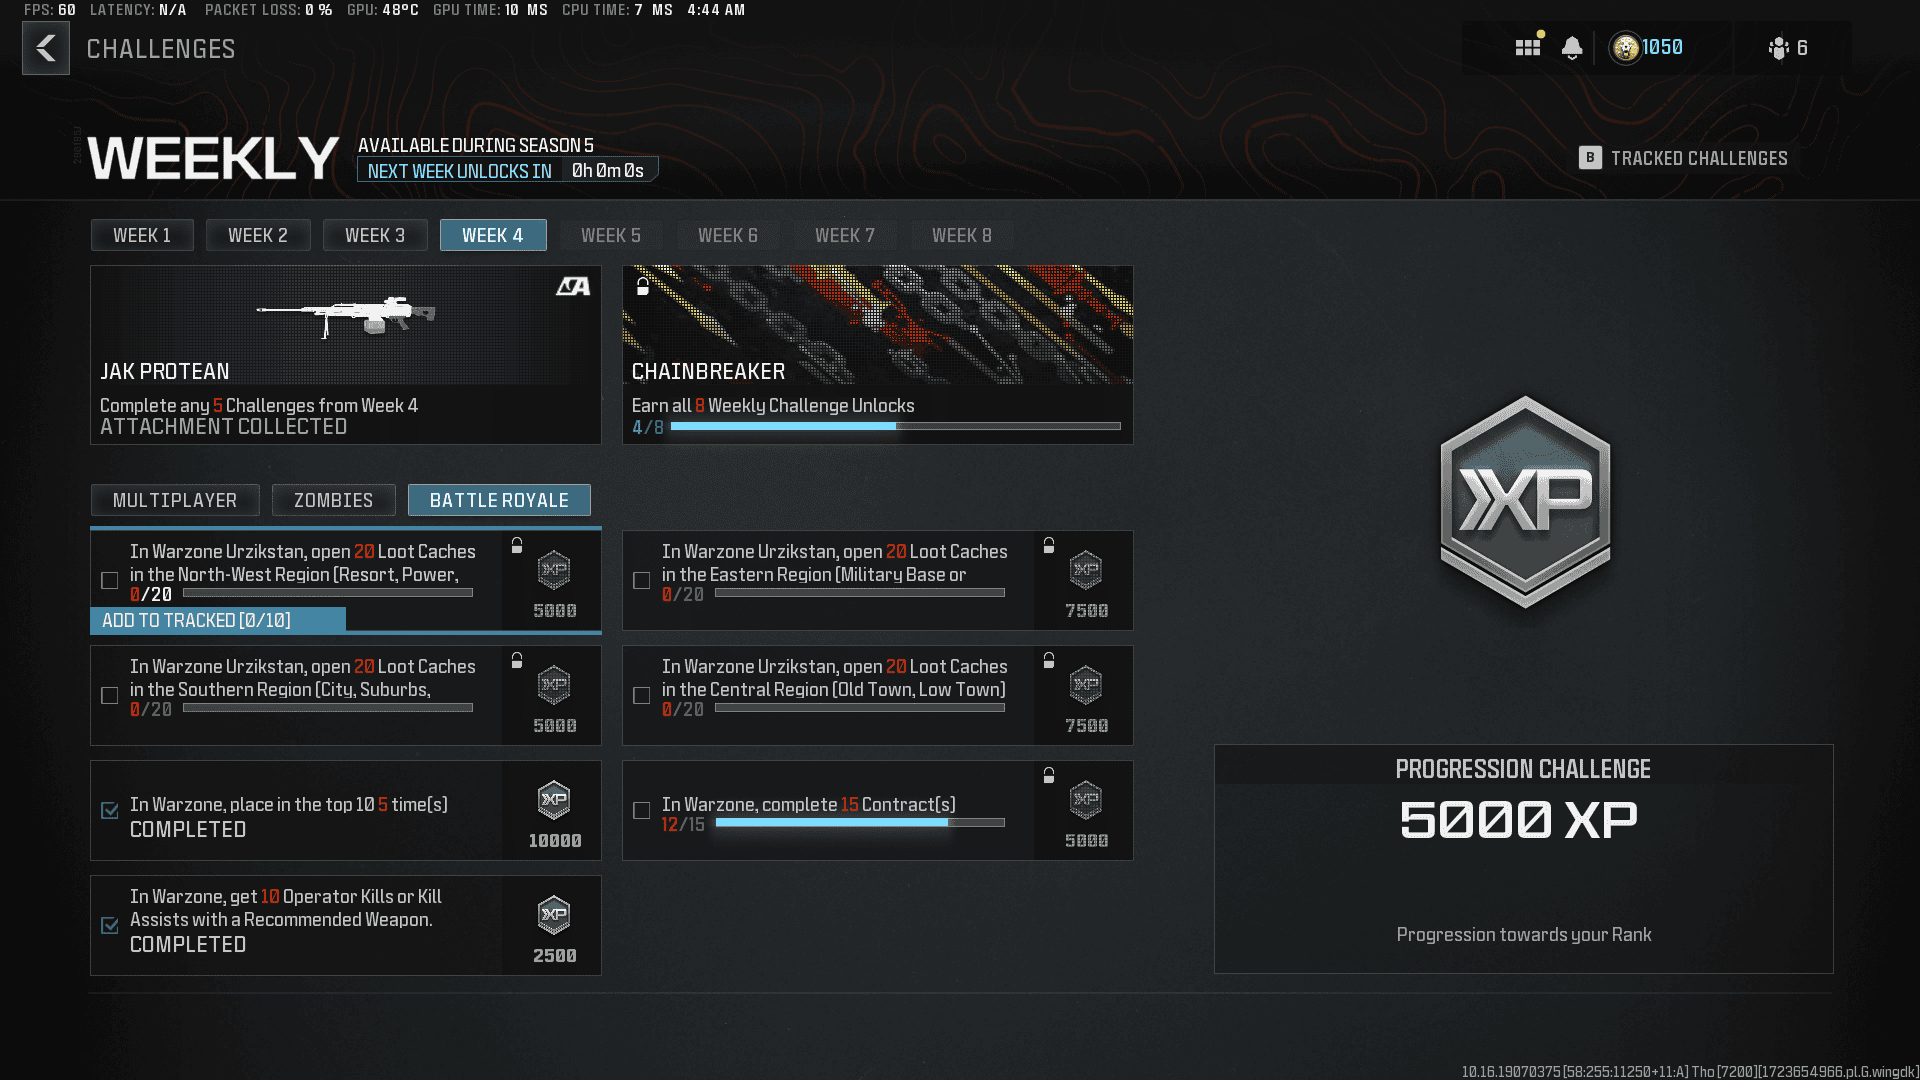Click XP badge on Contracts challenge
Image resolution: width=1920 pixels, height=1080 pixels.
1086,800
